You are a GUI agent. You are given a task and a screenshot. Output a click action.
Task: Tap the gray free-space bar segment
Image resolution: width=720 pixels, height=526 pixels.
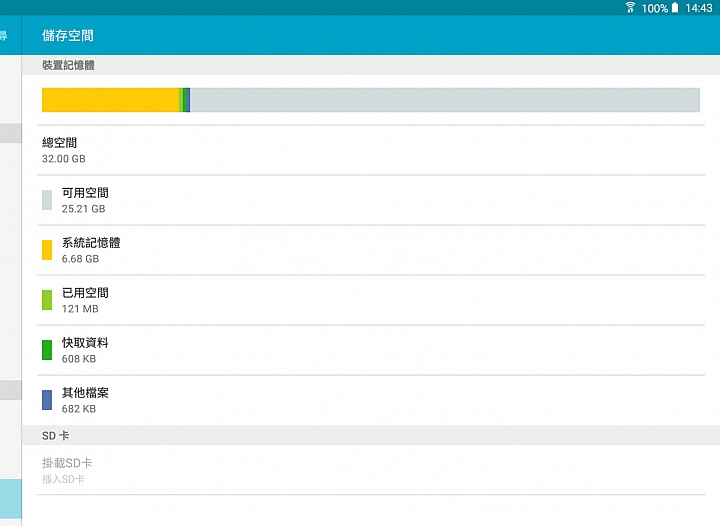tap(445, 100)
